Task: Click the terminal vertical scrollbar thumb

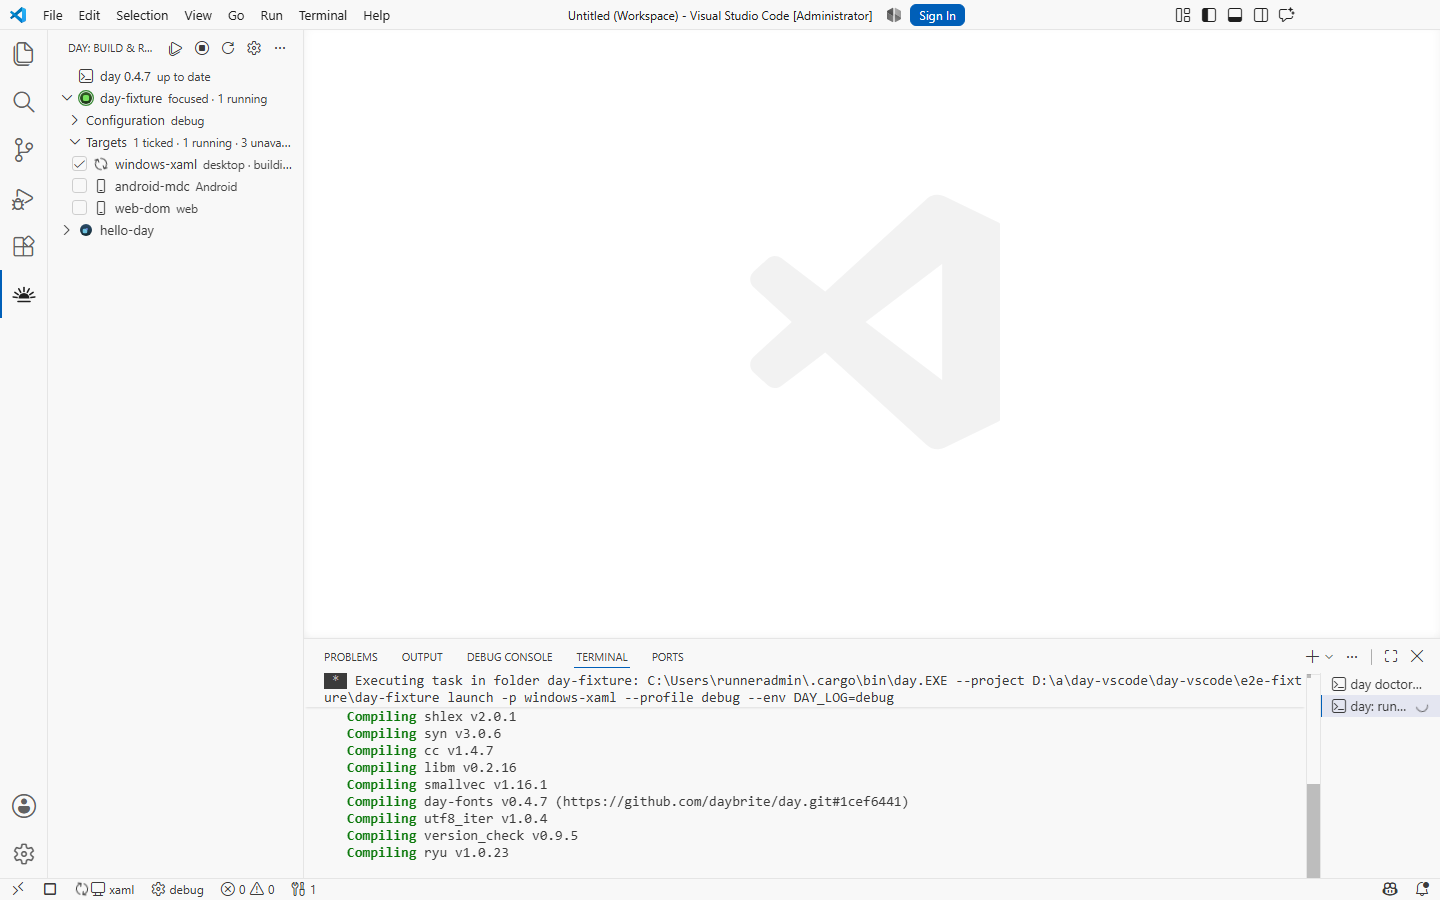Action: click(1314, 831)
